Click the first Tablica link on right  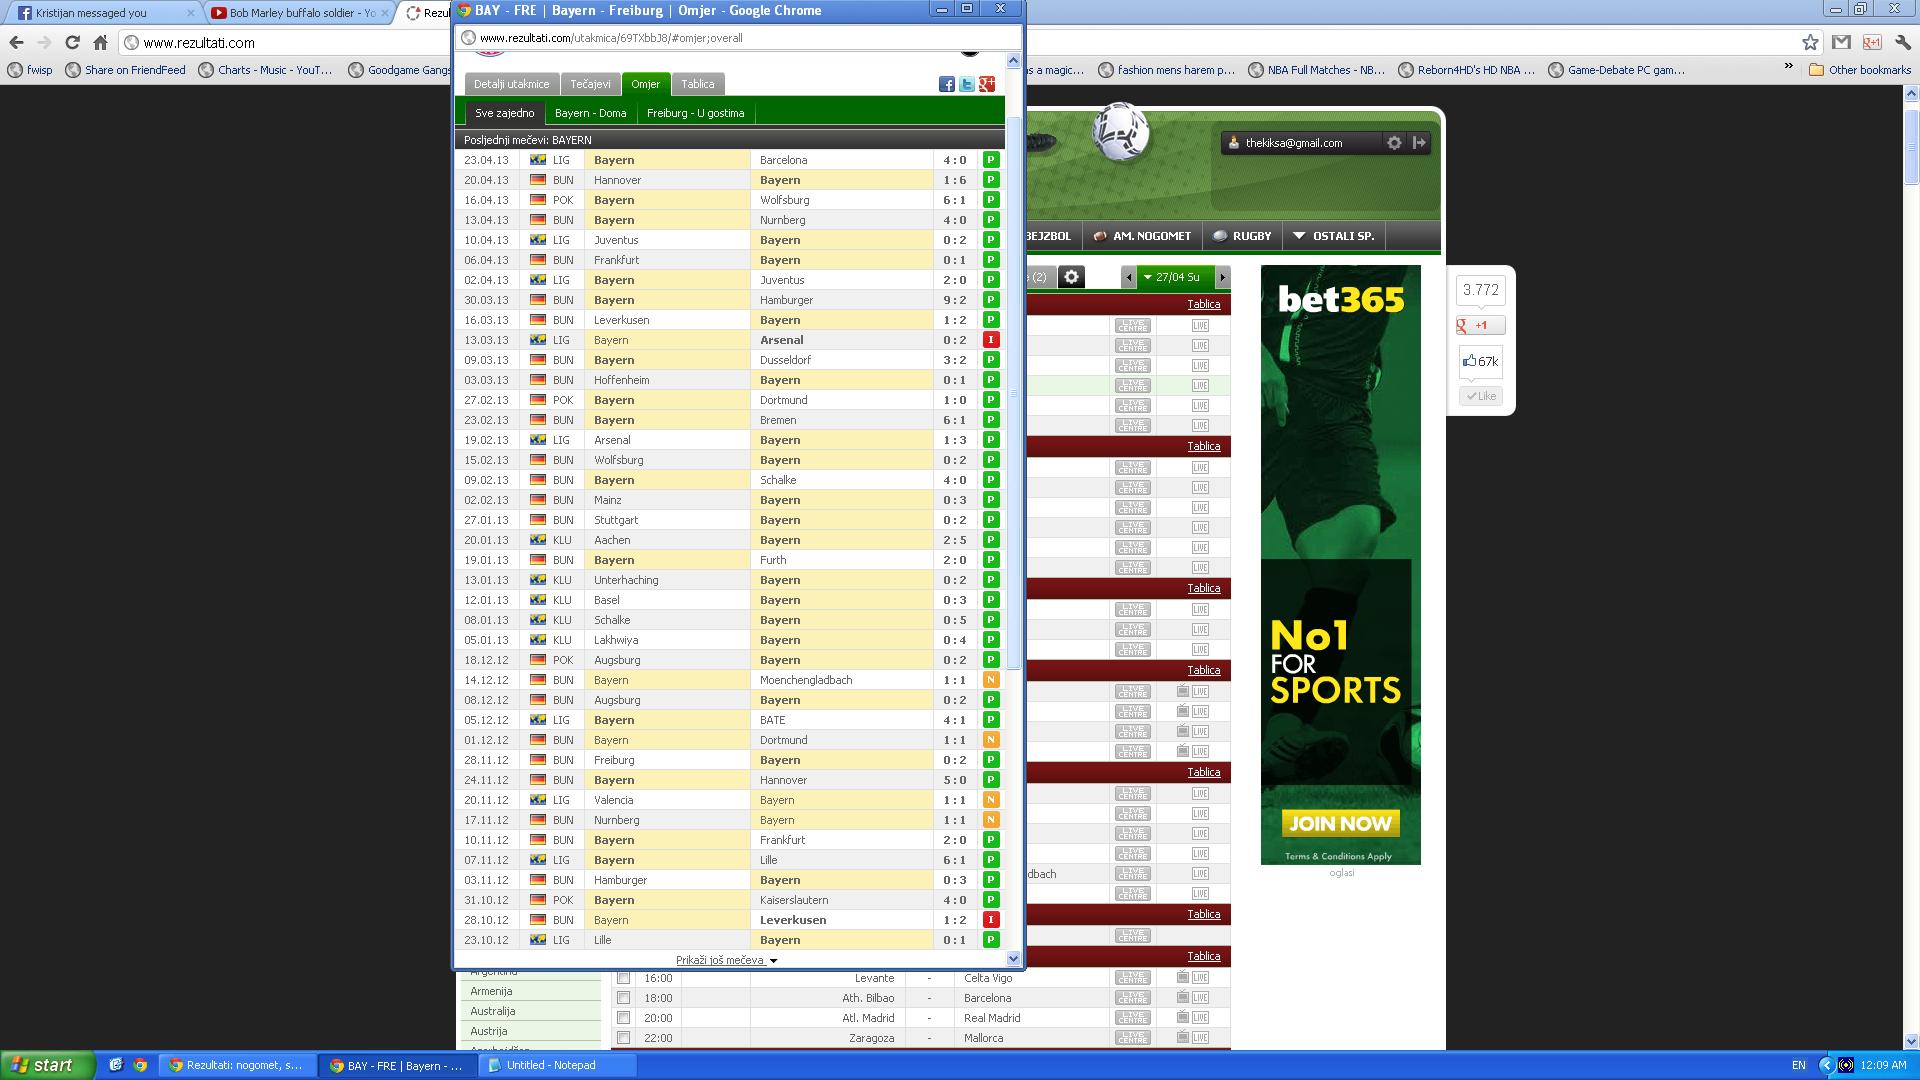[1203, 304]
